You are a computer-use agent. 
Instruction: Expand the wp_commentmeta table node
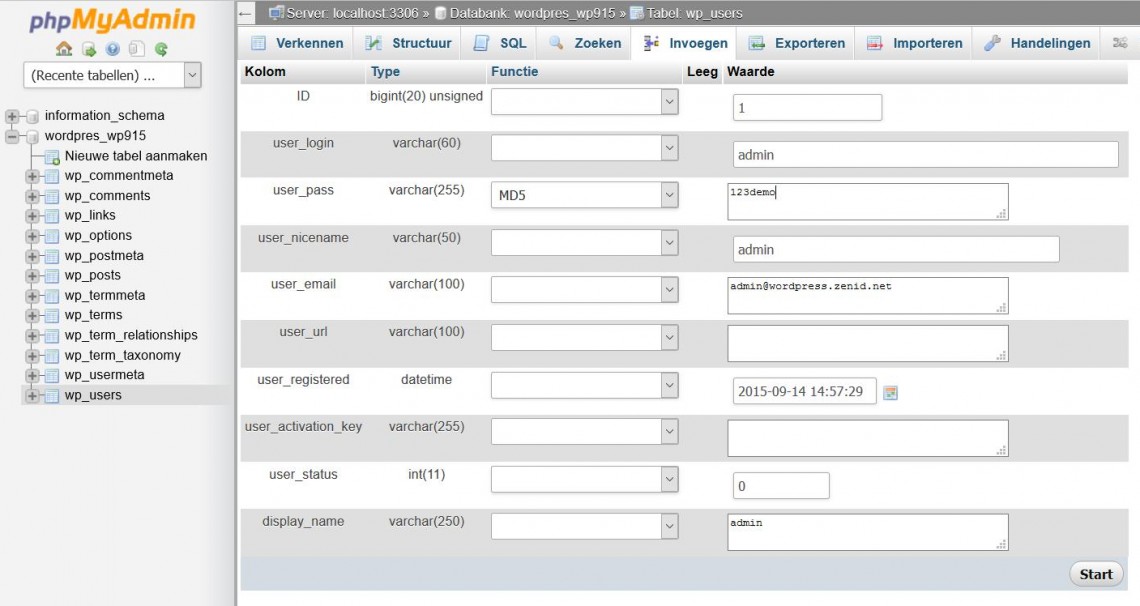pos(32,176)
